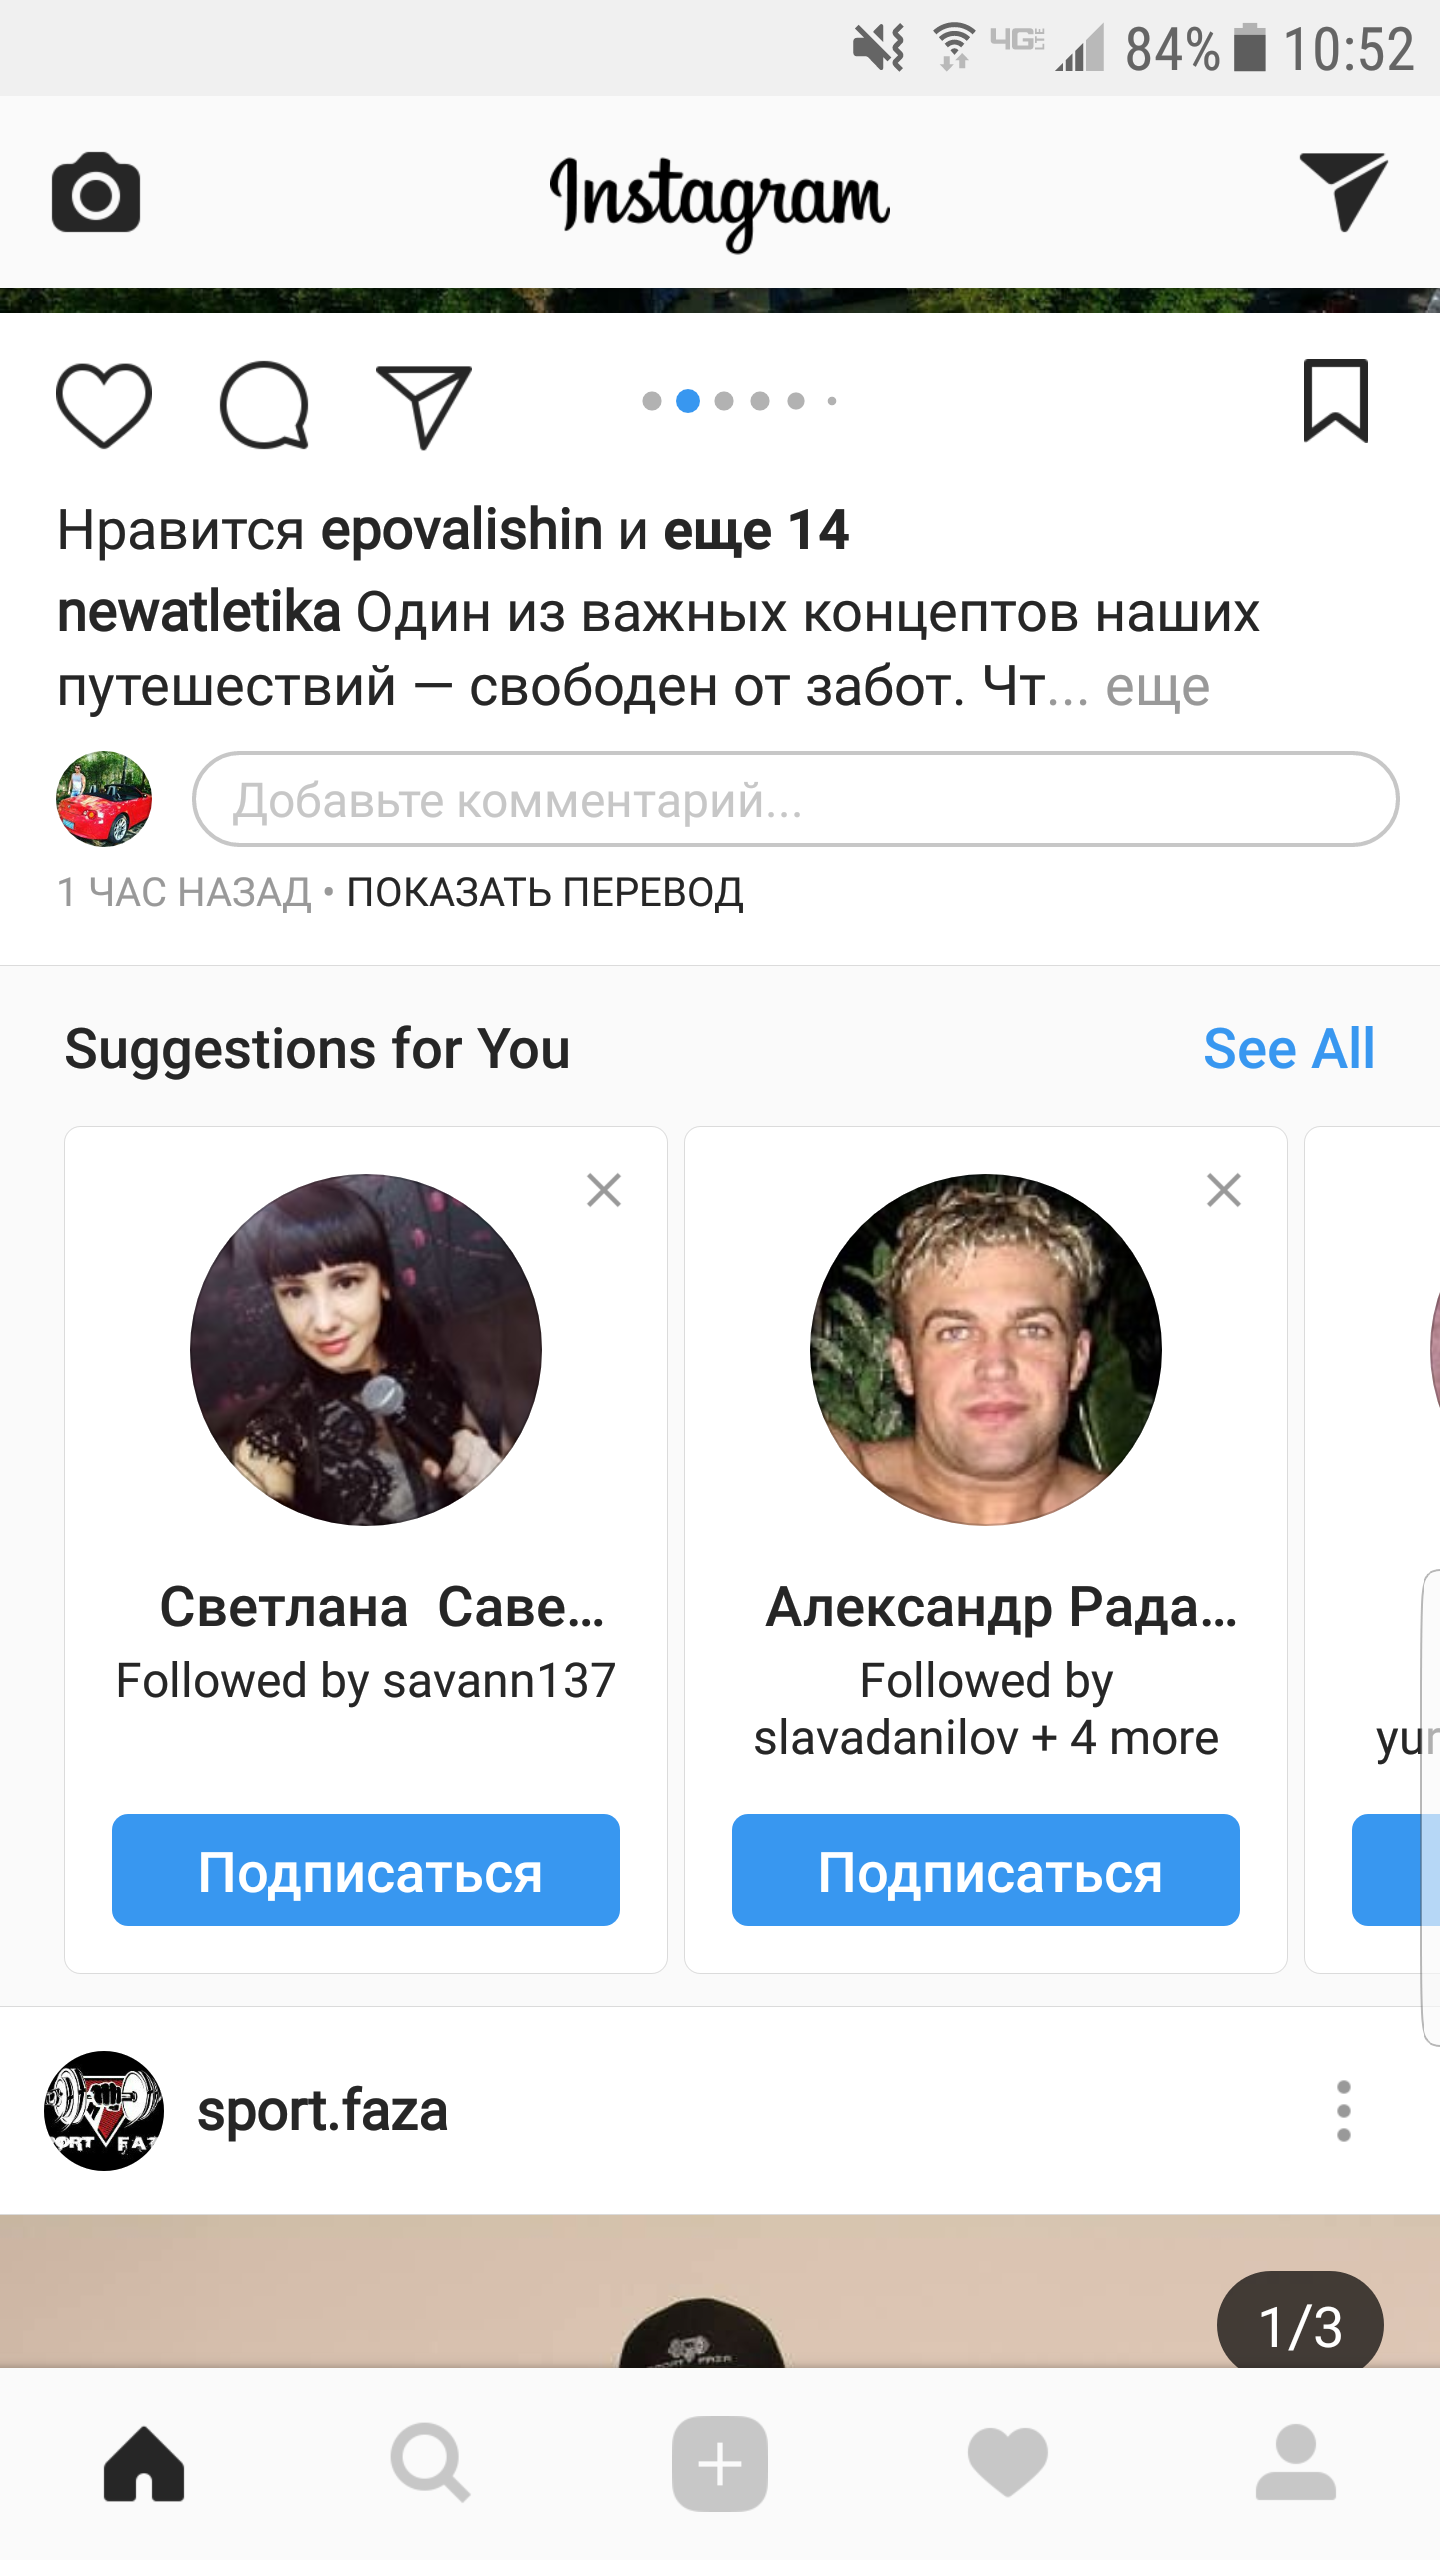Dismiss the Александр suggestion card

click(1224, 1190)
